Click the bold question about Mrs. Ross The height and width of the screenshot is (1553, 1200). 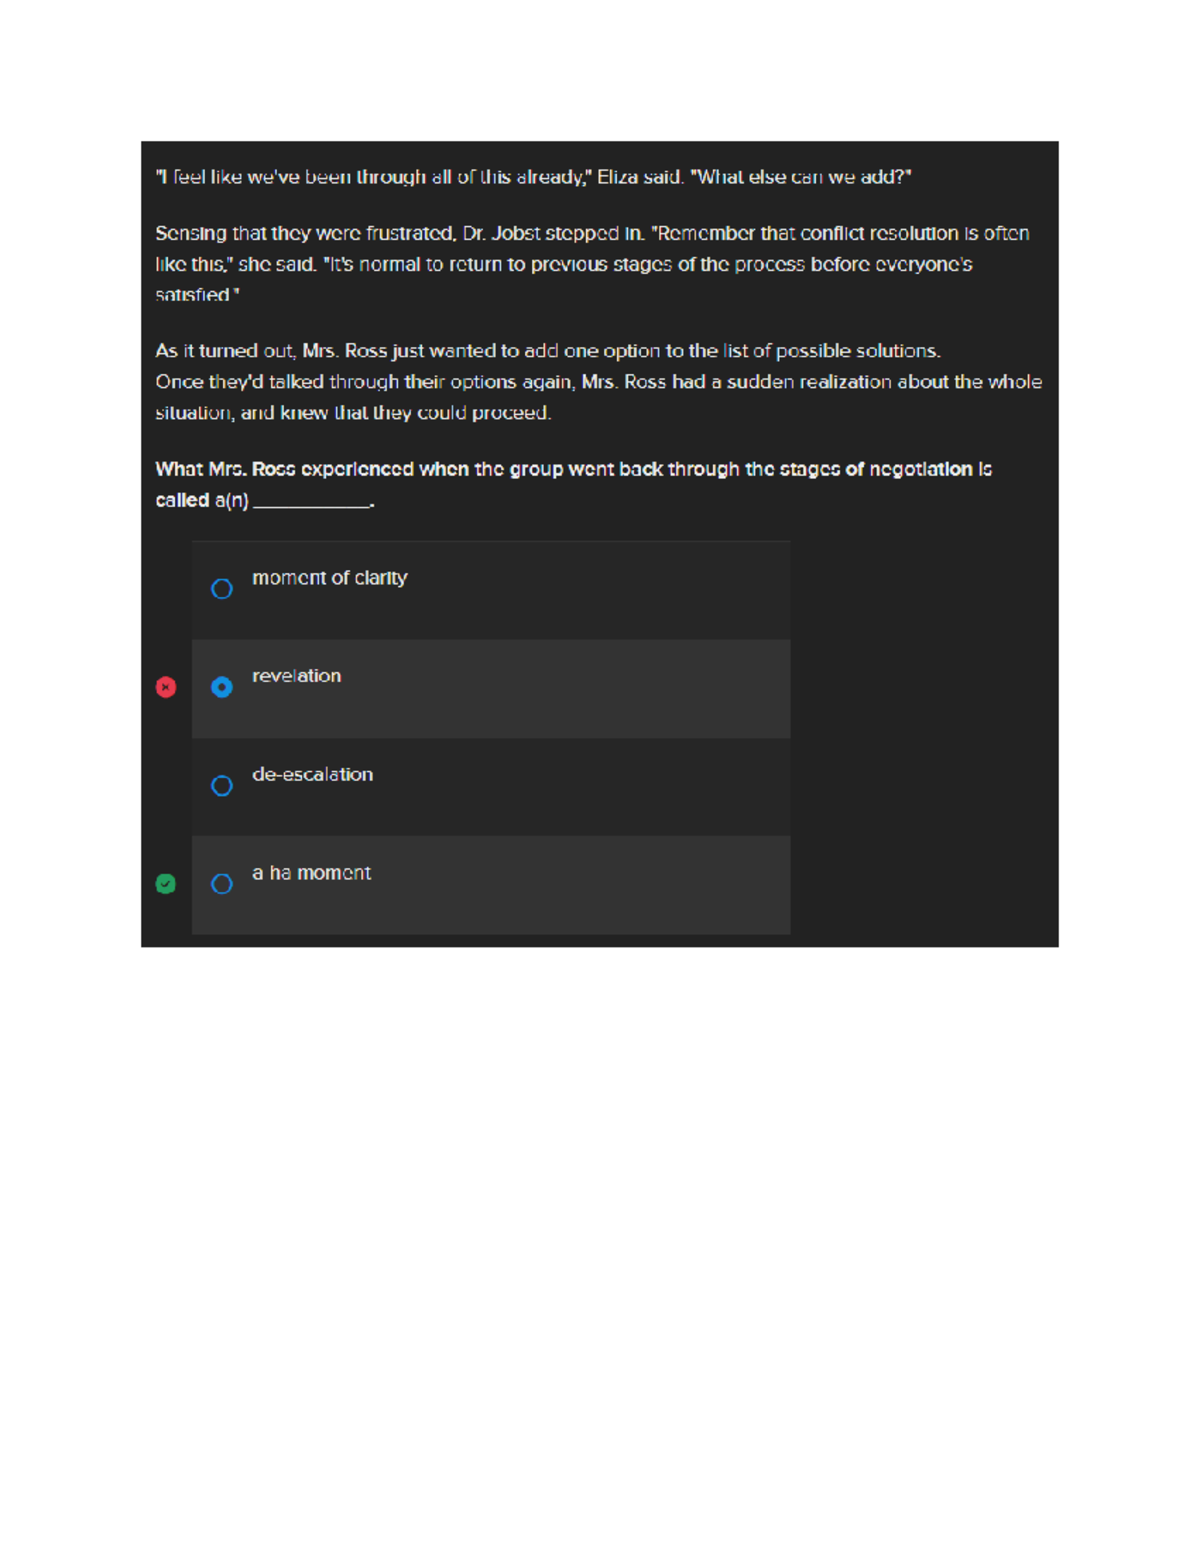point(573,485)
